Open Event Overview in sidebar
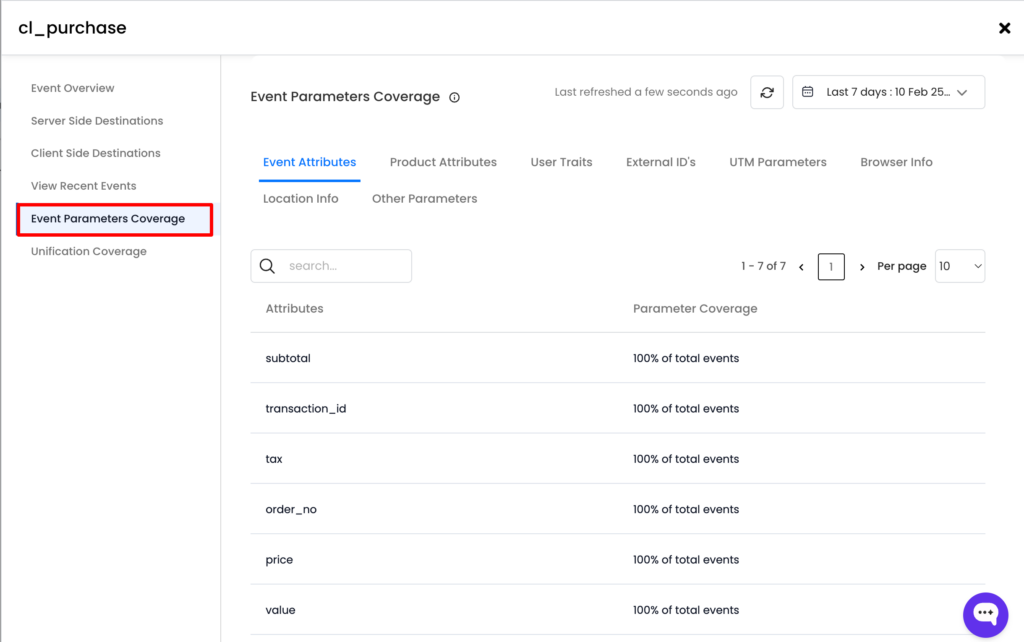The image size is (1024, 642). tap(72, 88)
